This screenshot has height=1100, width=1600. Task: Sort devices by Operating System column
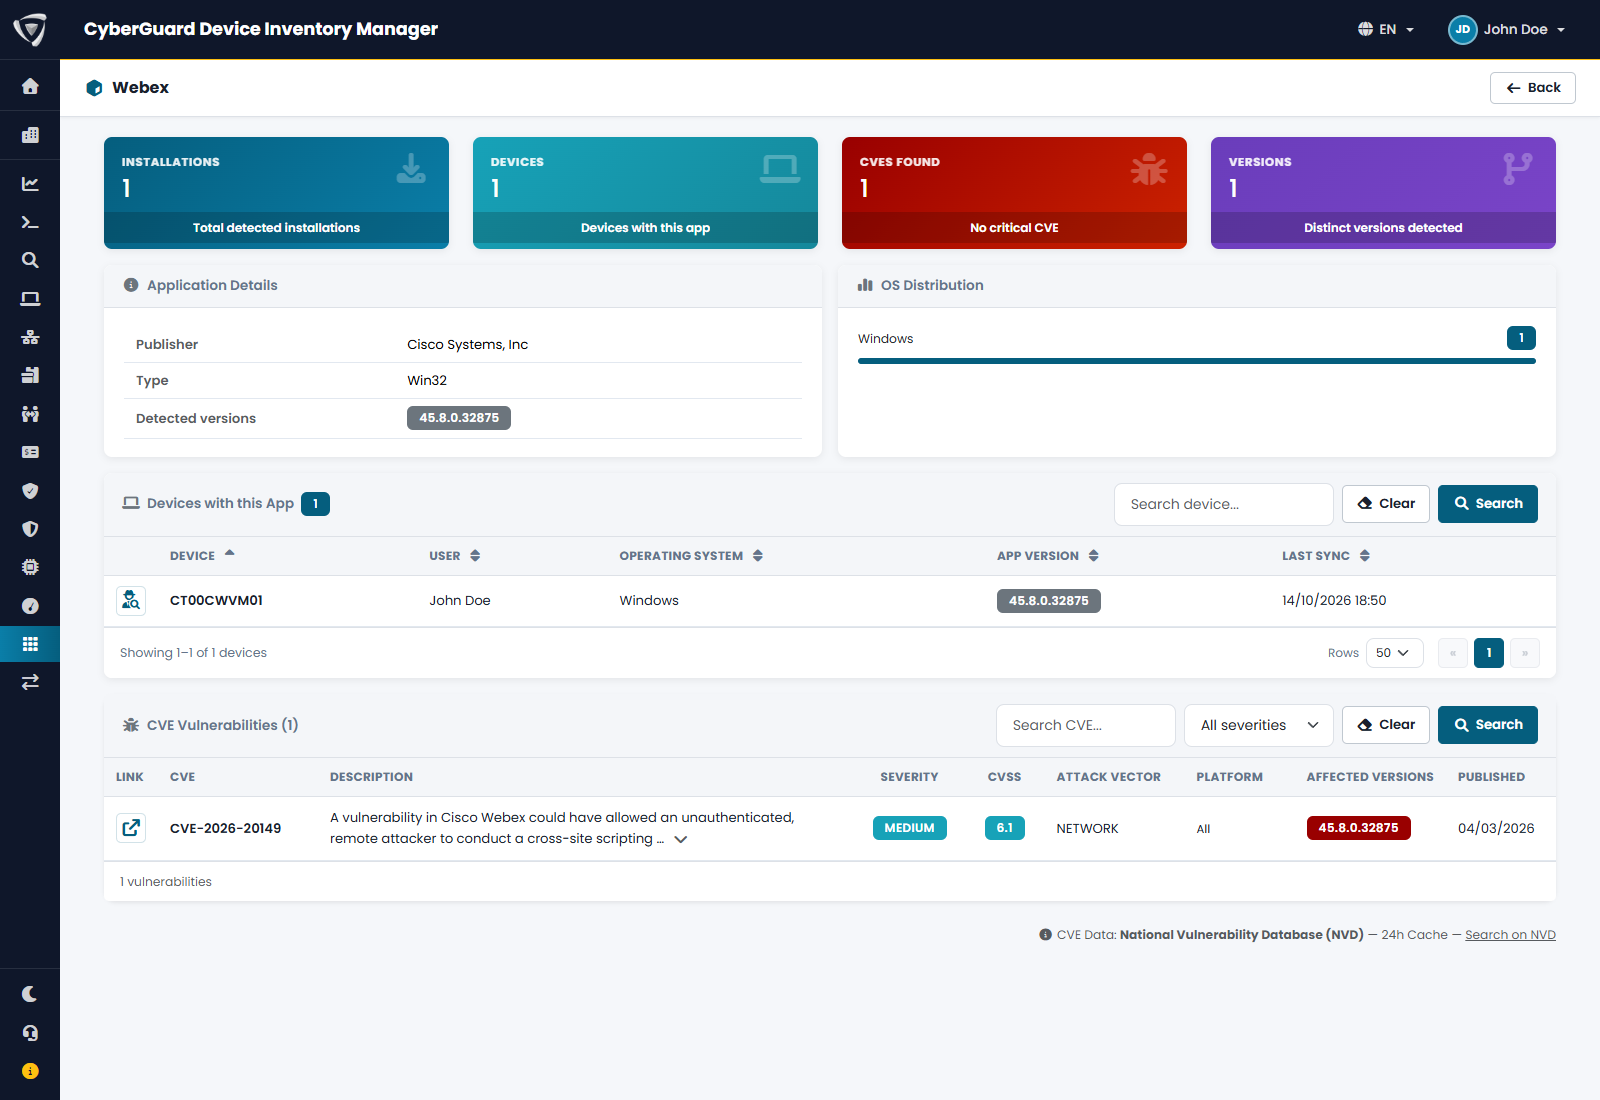[691, 556]
